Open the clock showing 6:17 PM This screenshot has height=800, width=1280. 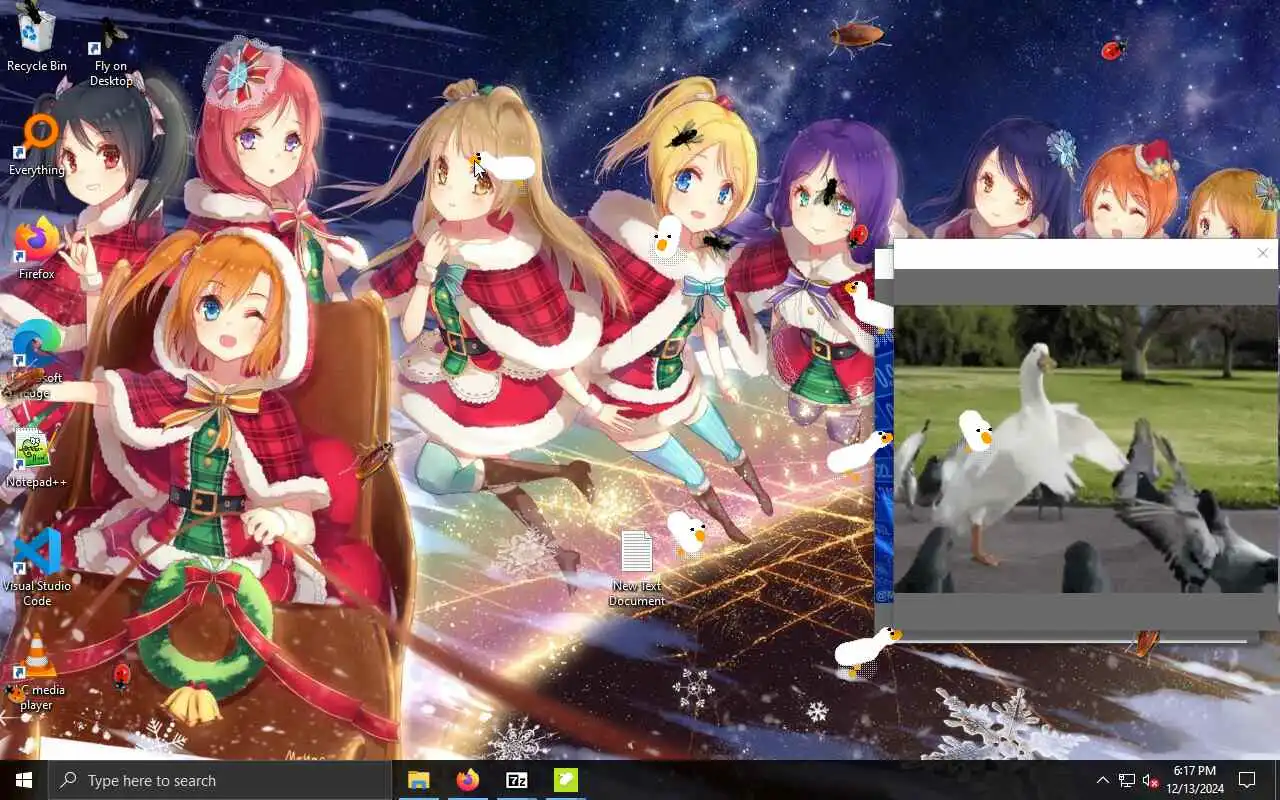(x=1195, y=780)
